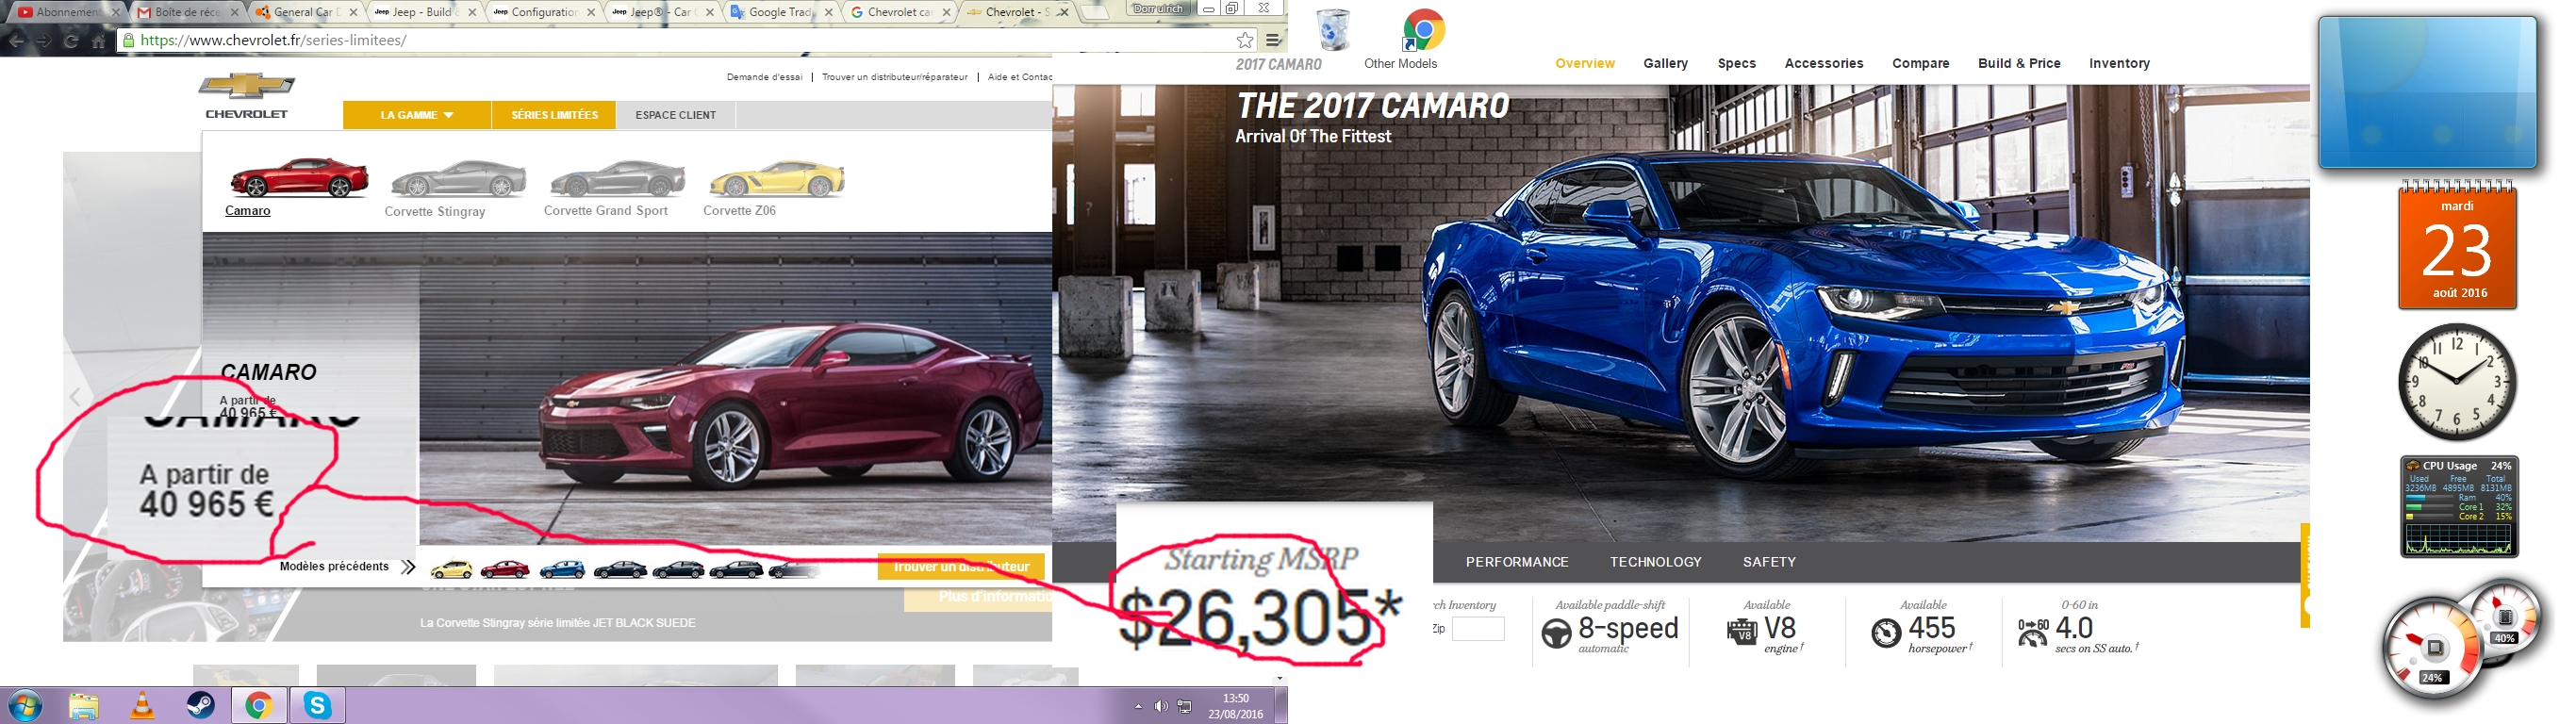Click the analog clock gadget

point(2457,381)
